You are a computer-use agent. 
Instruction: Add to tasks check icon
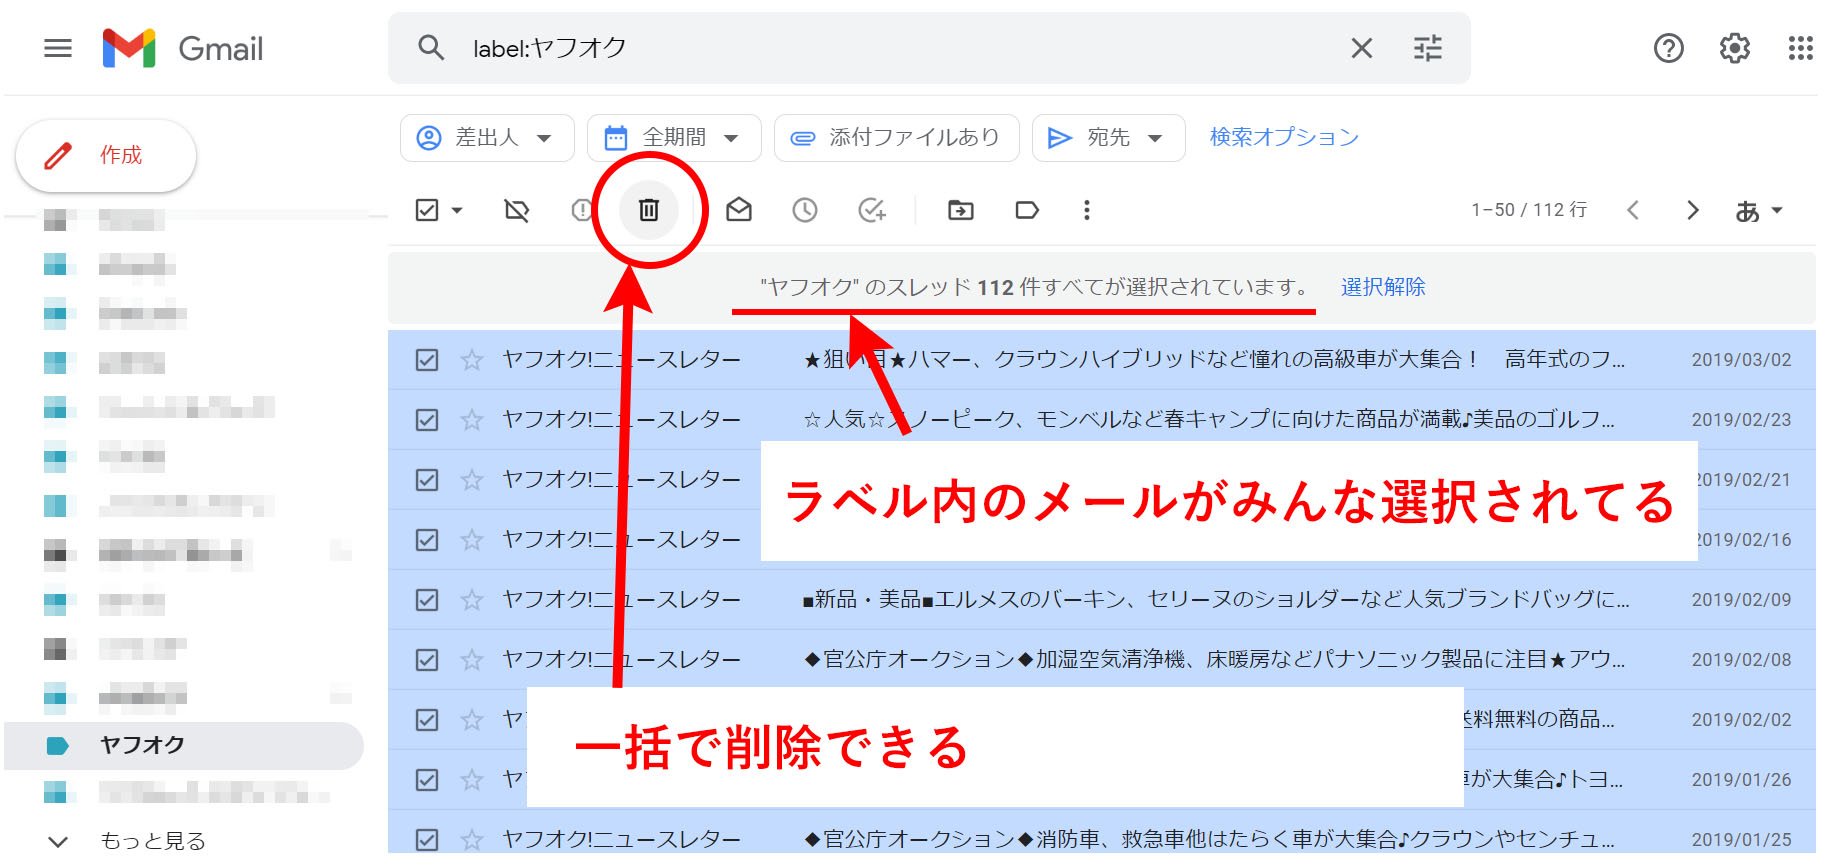(872, 210)
